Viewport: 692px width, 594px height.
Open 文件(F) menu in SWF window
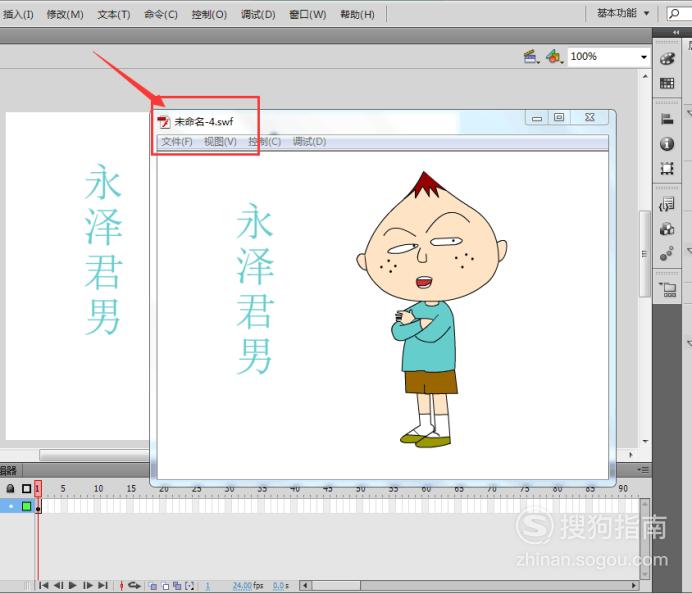pyautogui.click(x=177, y=142)
